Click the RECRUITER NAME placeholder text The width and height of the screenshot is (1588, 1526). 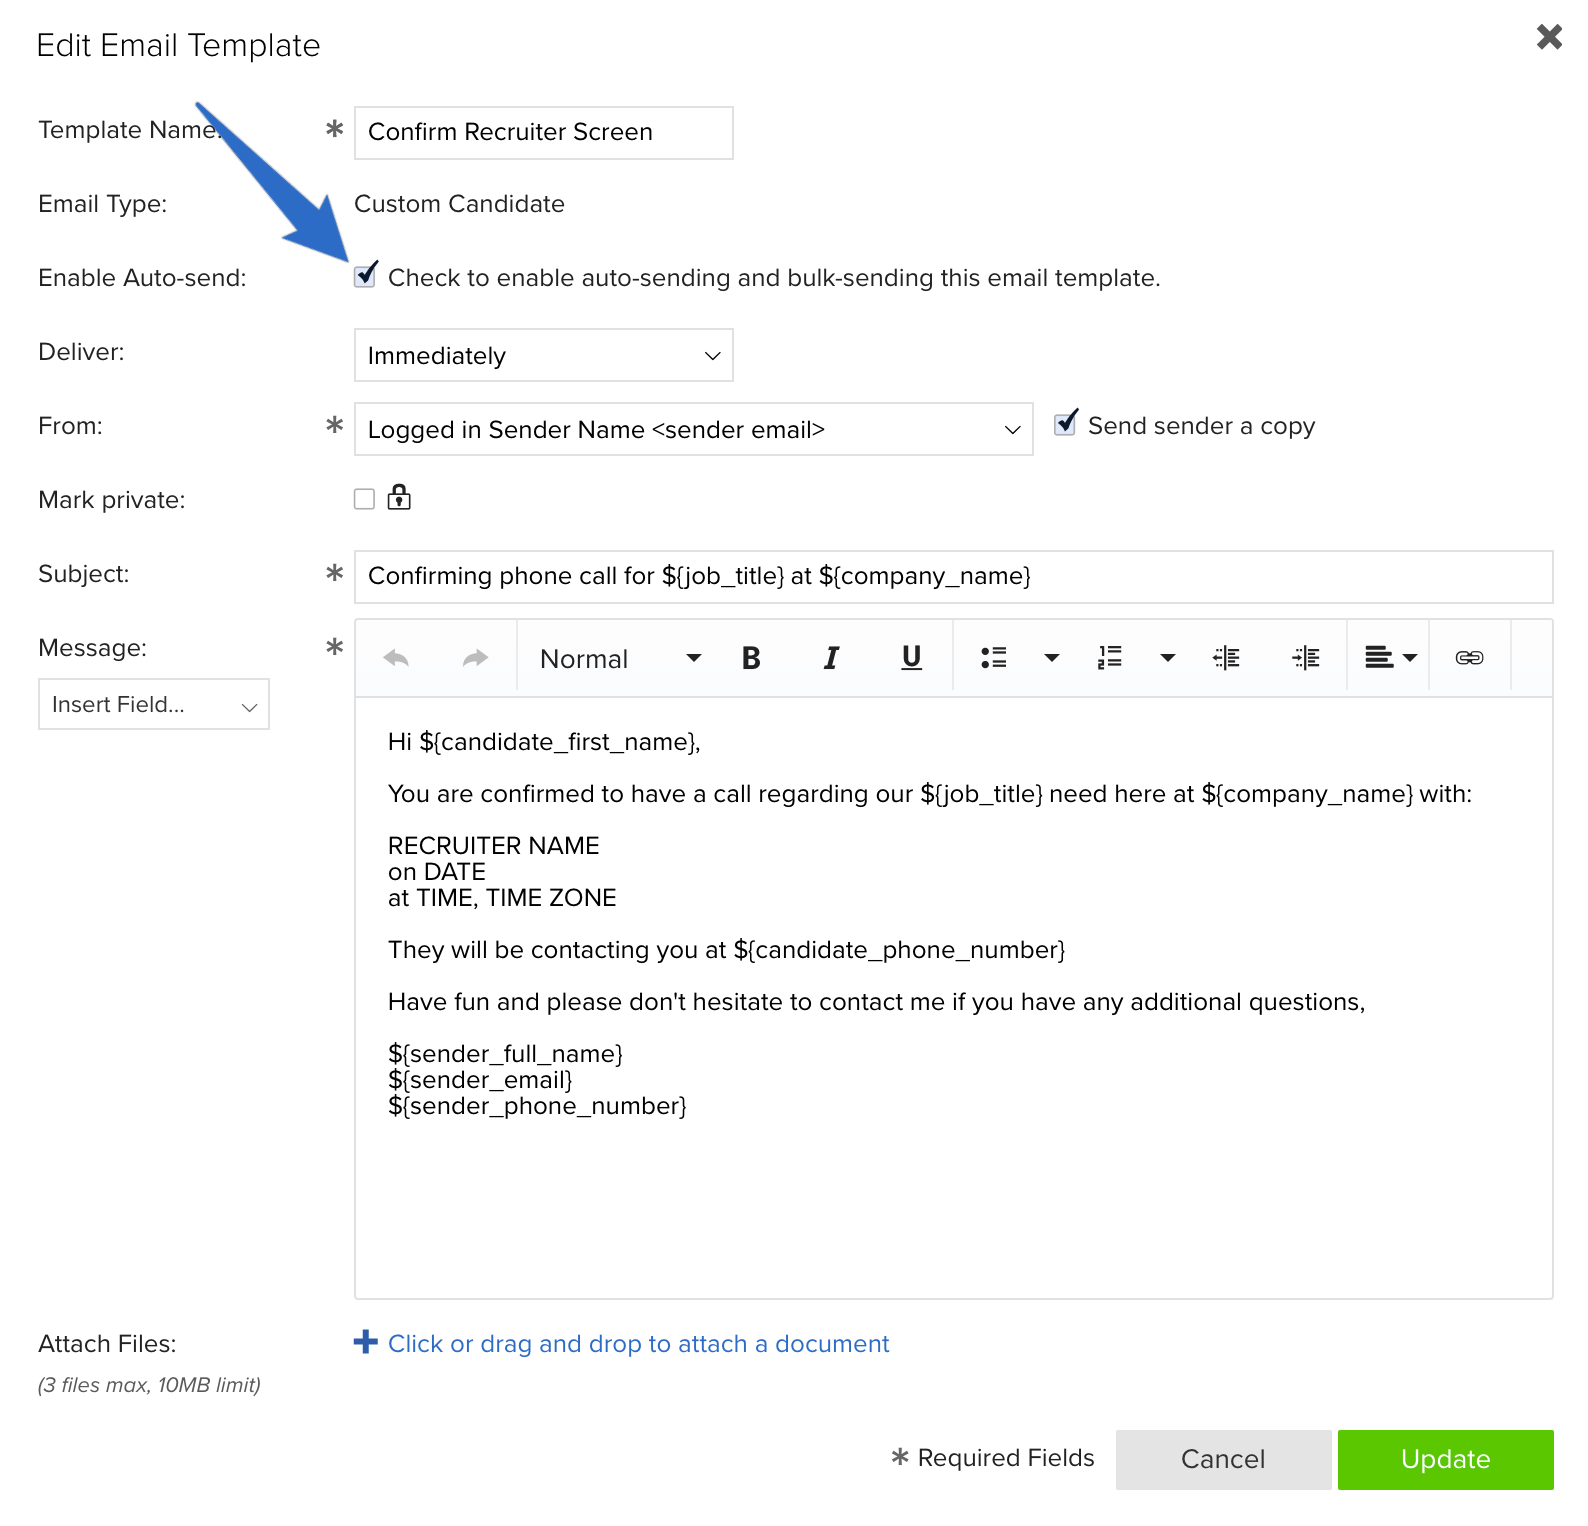(494, 846)
